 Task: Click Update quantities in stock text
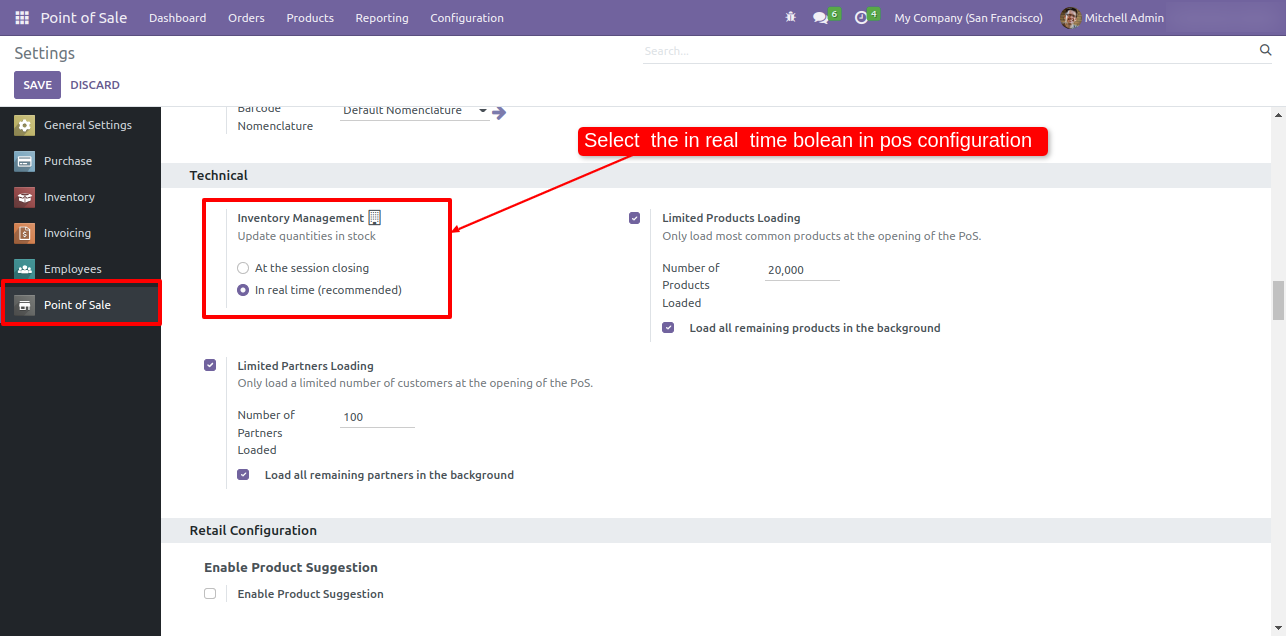coord(307,236)
